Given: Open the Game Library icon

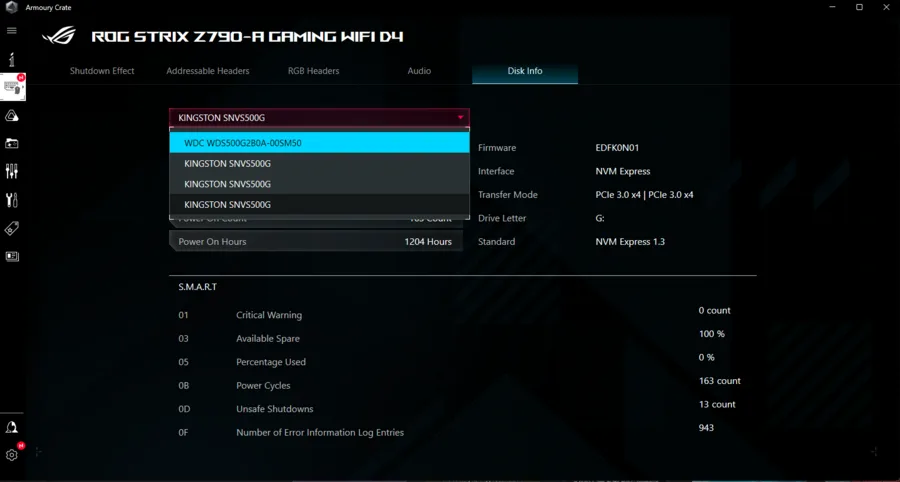Looking at the screenshot, I should click(x=11, y=143).
